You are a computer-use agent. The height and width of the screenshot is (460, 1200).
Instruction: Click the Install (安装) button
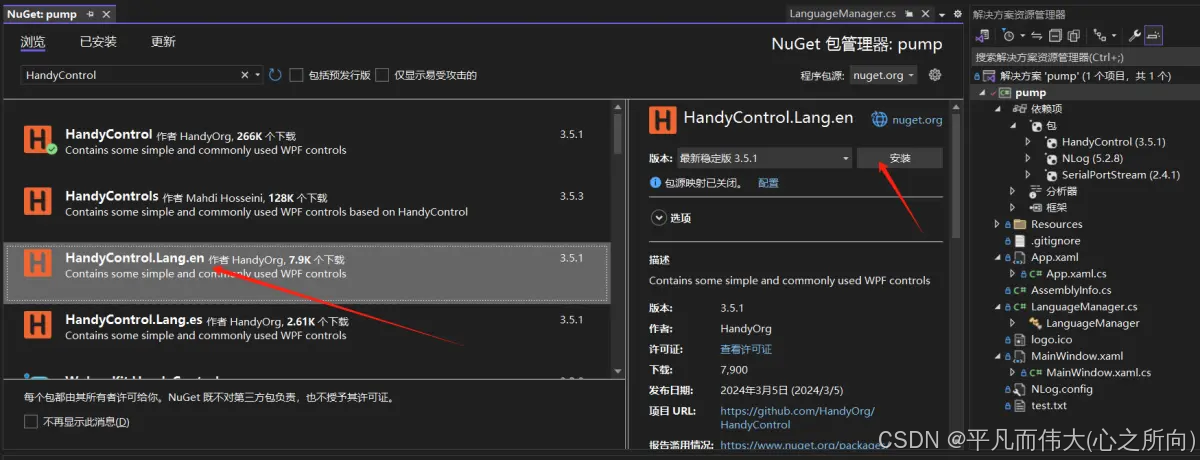tap(900, 158)
